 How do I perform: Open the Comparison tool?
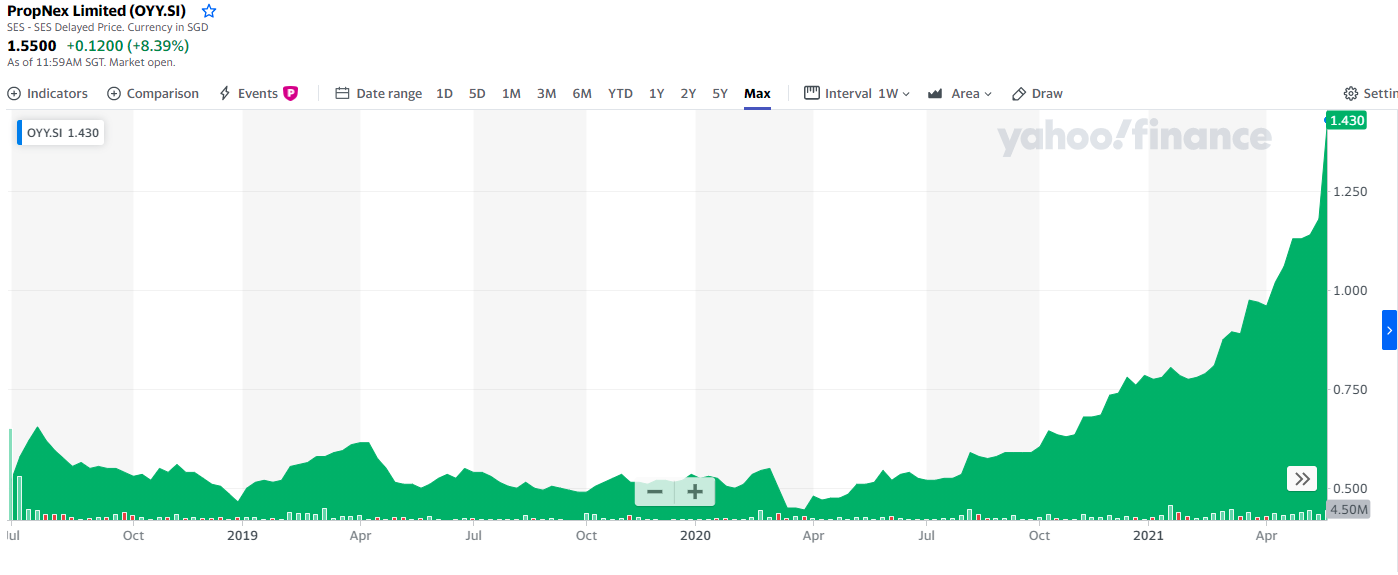[153, 93]
